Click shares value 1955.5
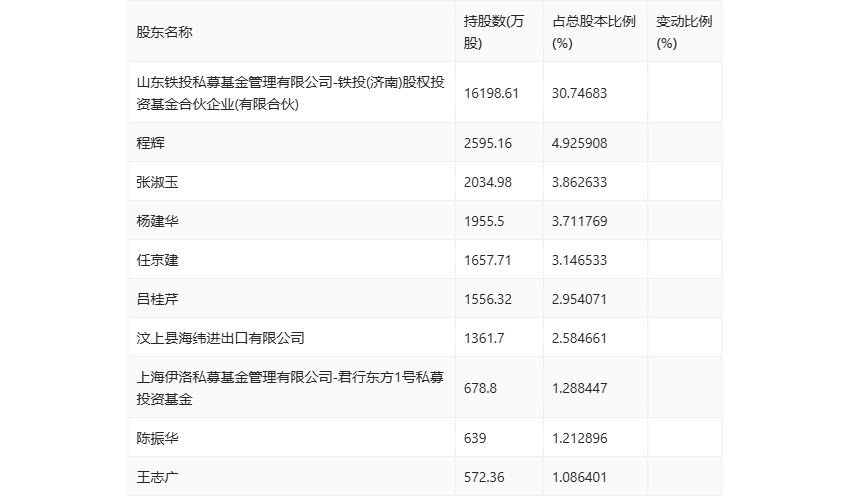 (484, 221)
